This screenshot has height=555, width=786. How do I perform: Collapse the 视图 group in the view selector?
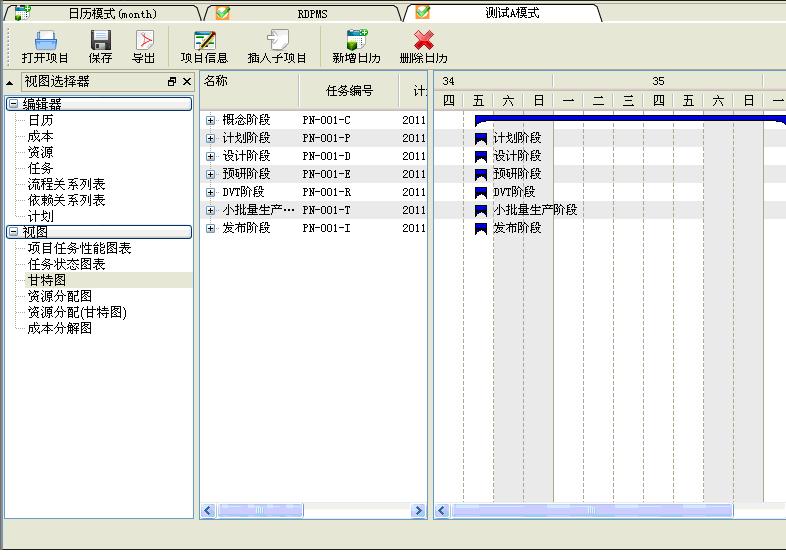13,232
